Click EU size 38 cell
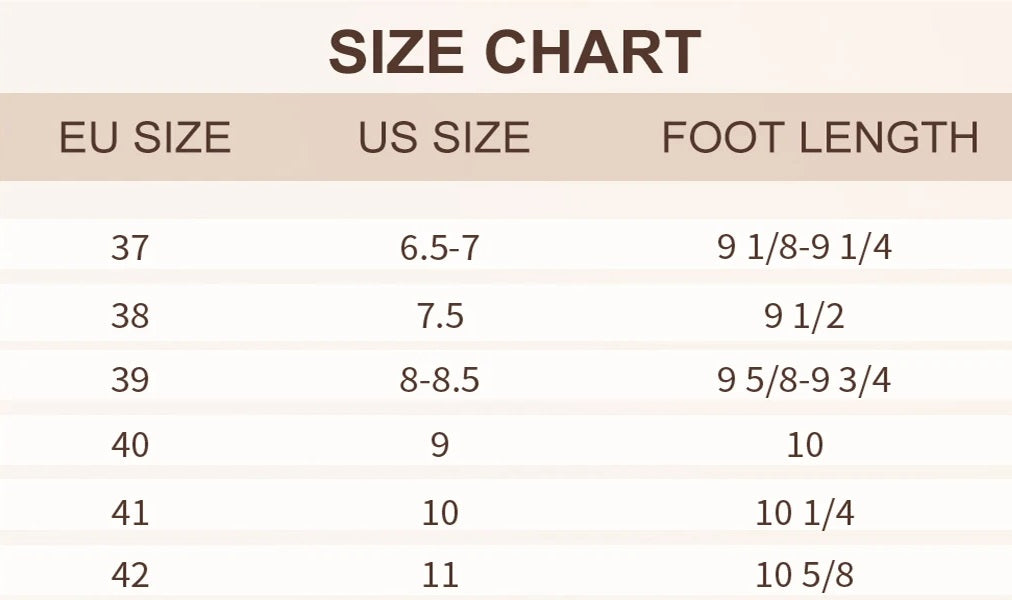1012x600 pixels. pyautogui.click(x=130, y=316)
